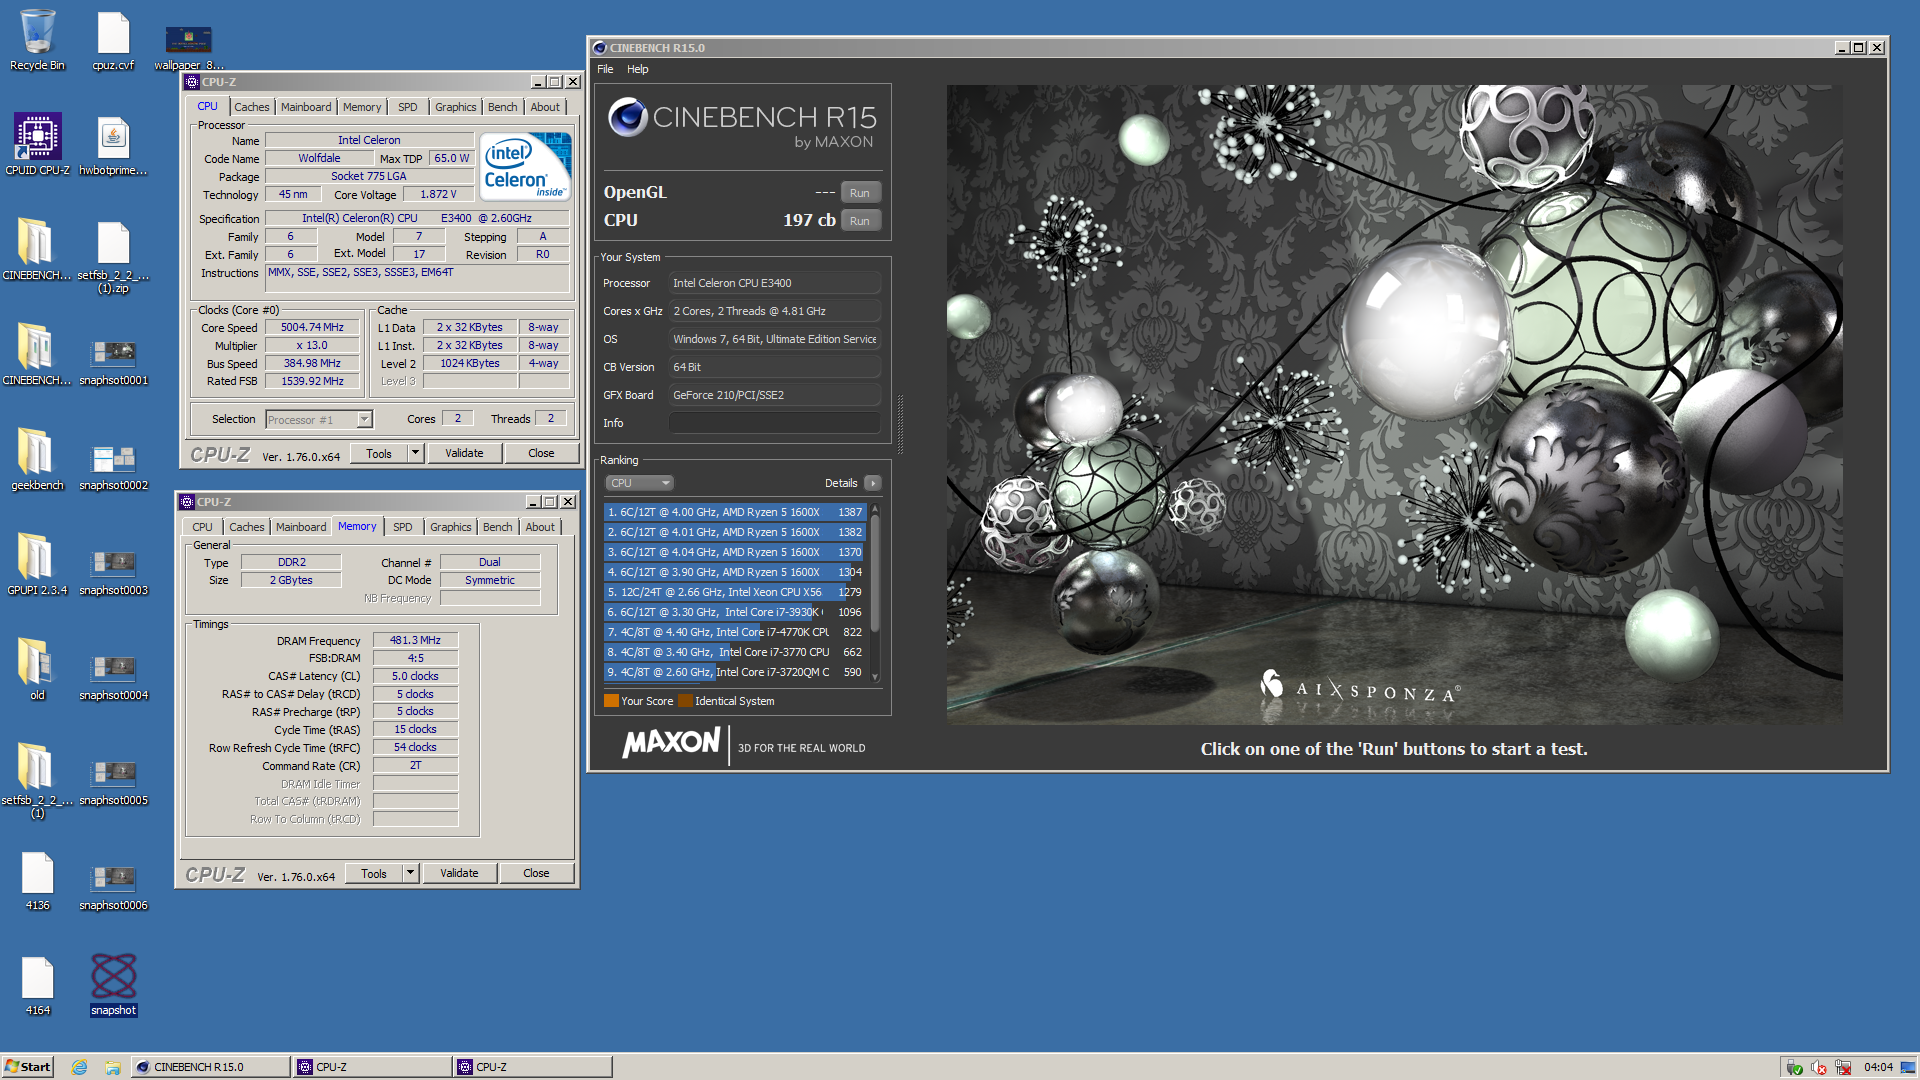Viewport: 1920px width, 1080px height.
Task: Open the setfsb_2_2 (1).zip file icon
Action: (113, 258)
